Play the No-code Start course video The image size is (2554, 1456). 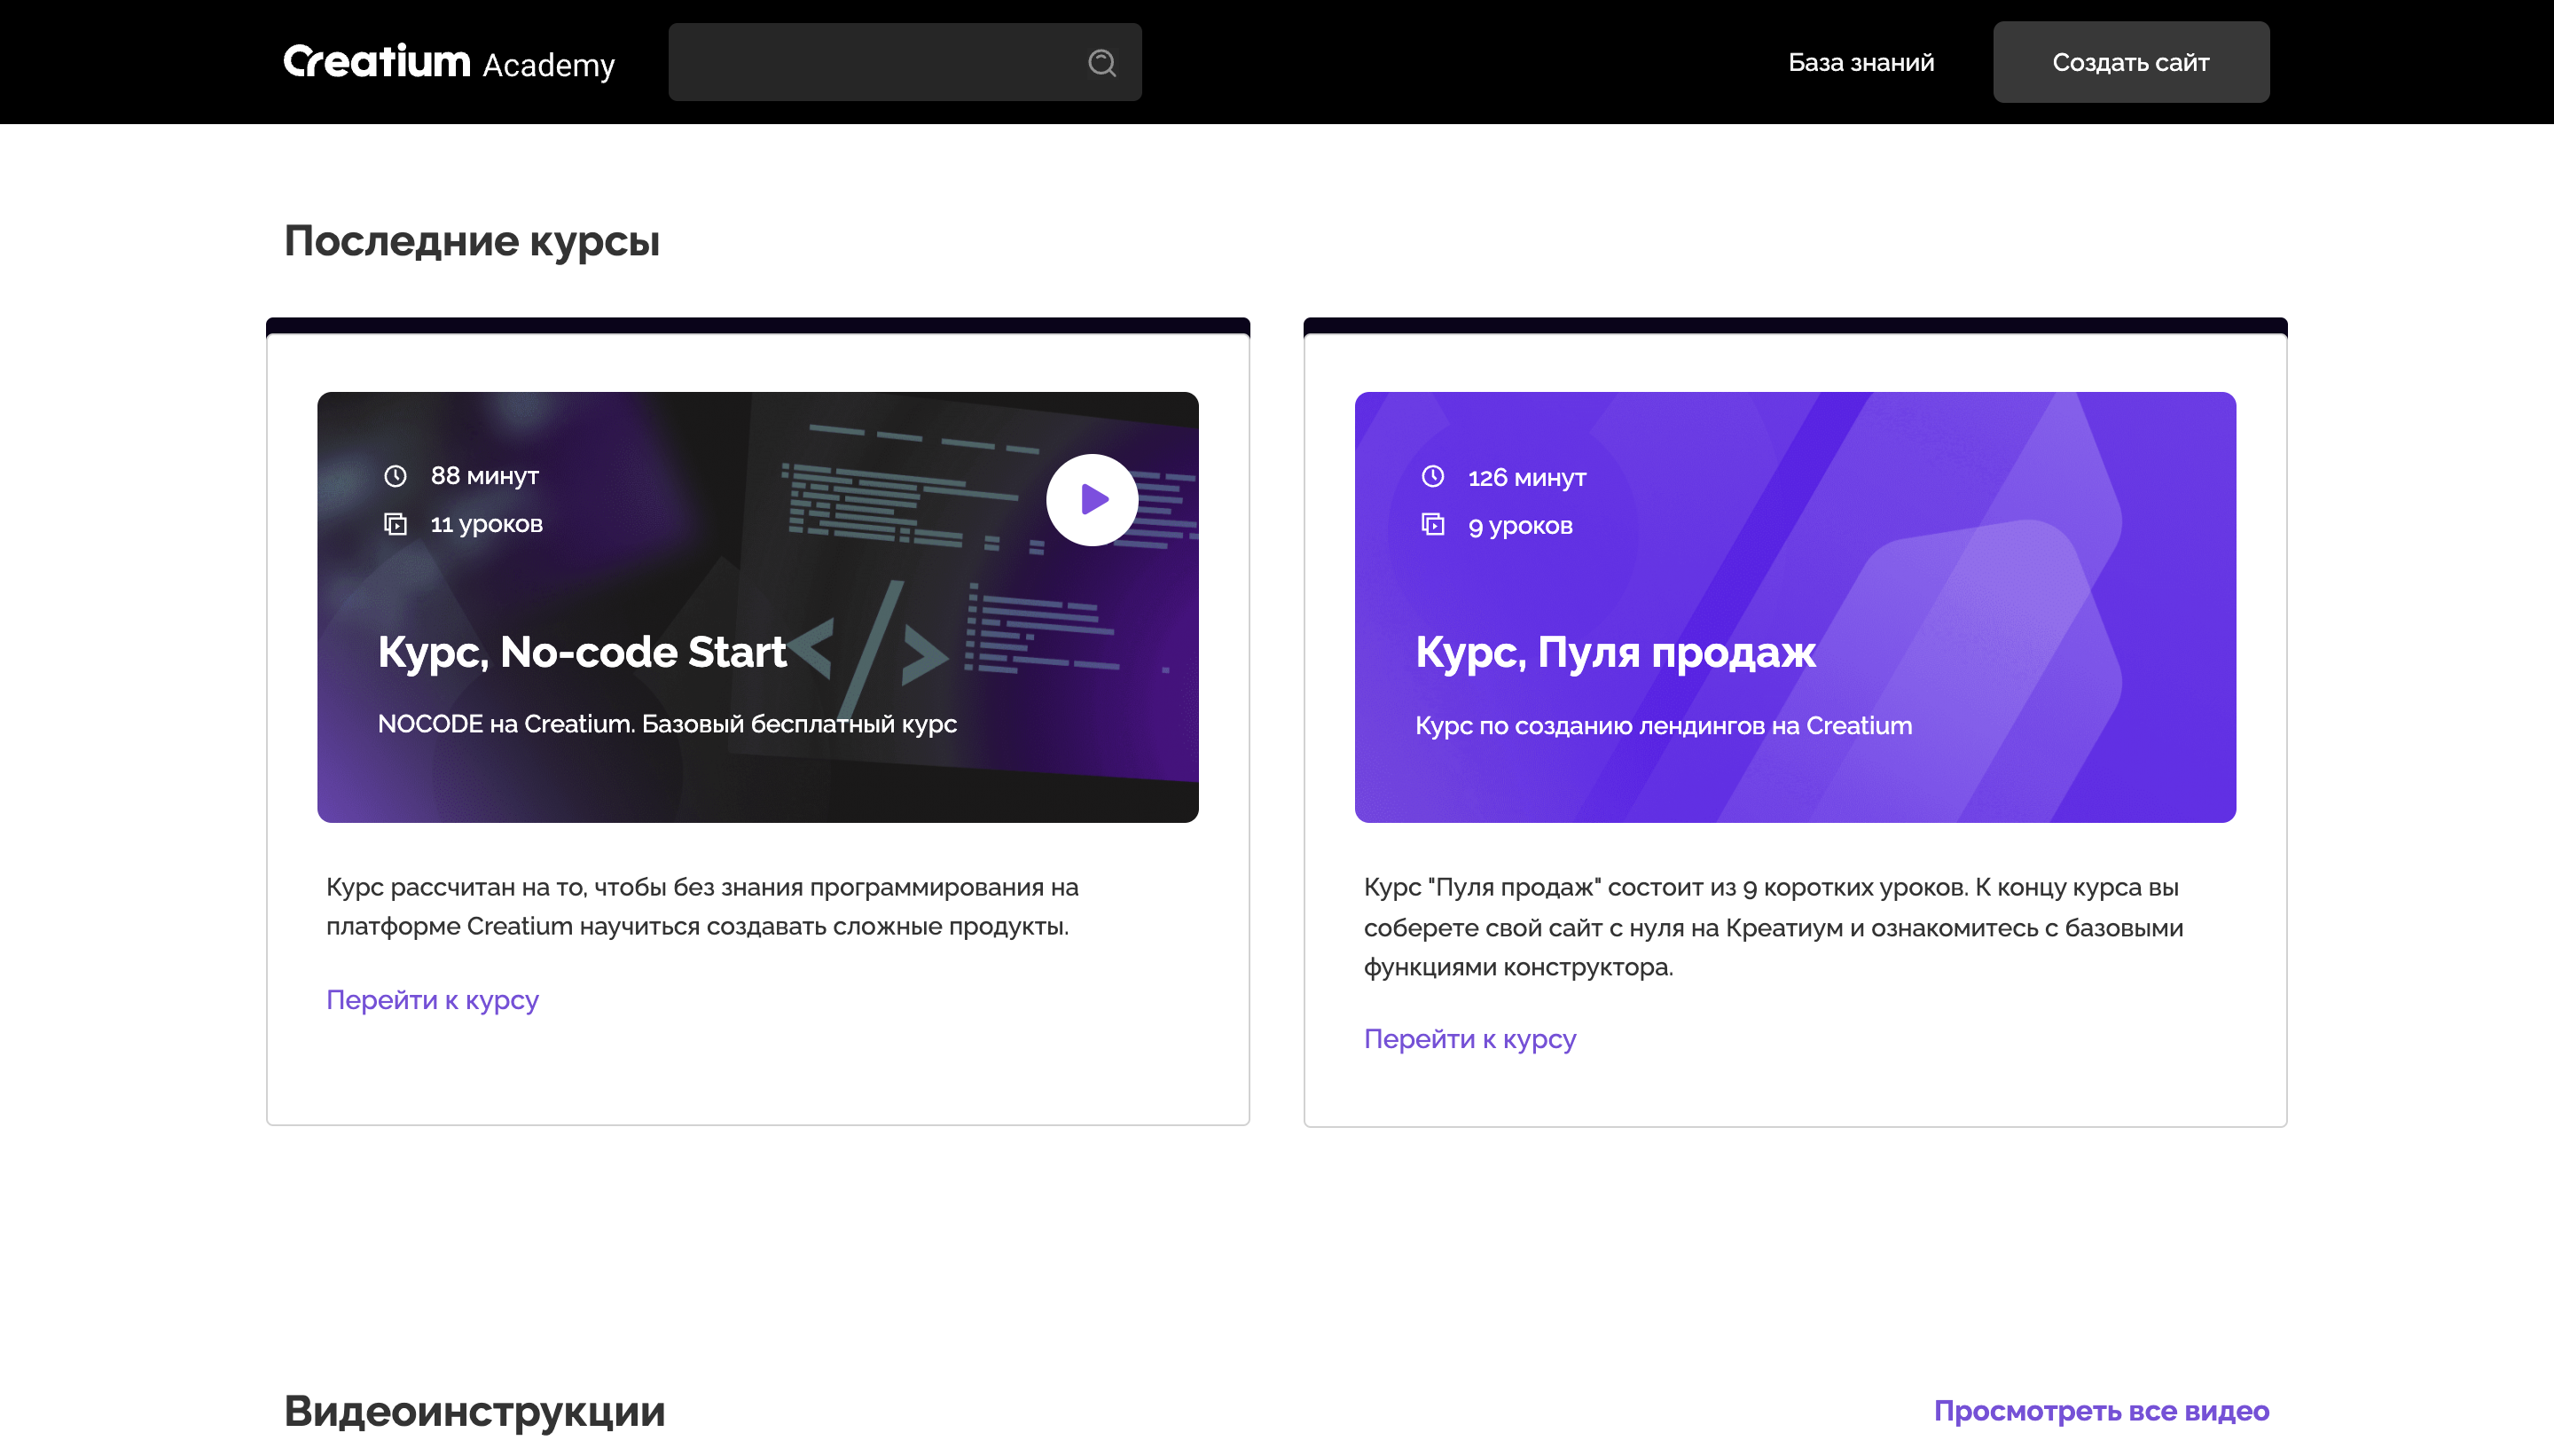pos(1092,500)
